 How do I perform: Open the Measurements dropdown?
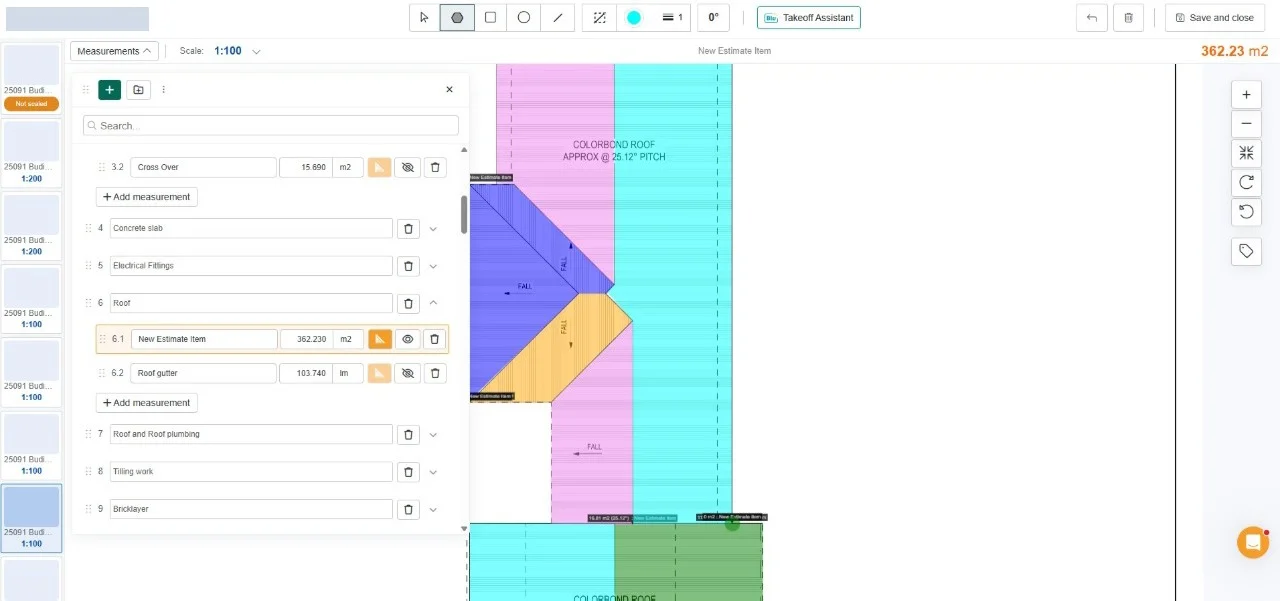114,51
